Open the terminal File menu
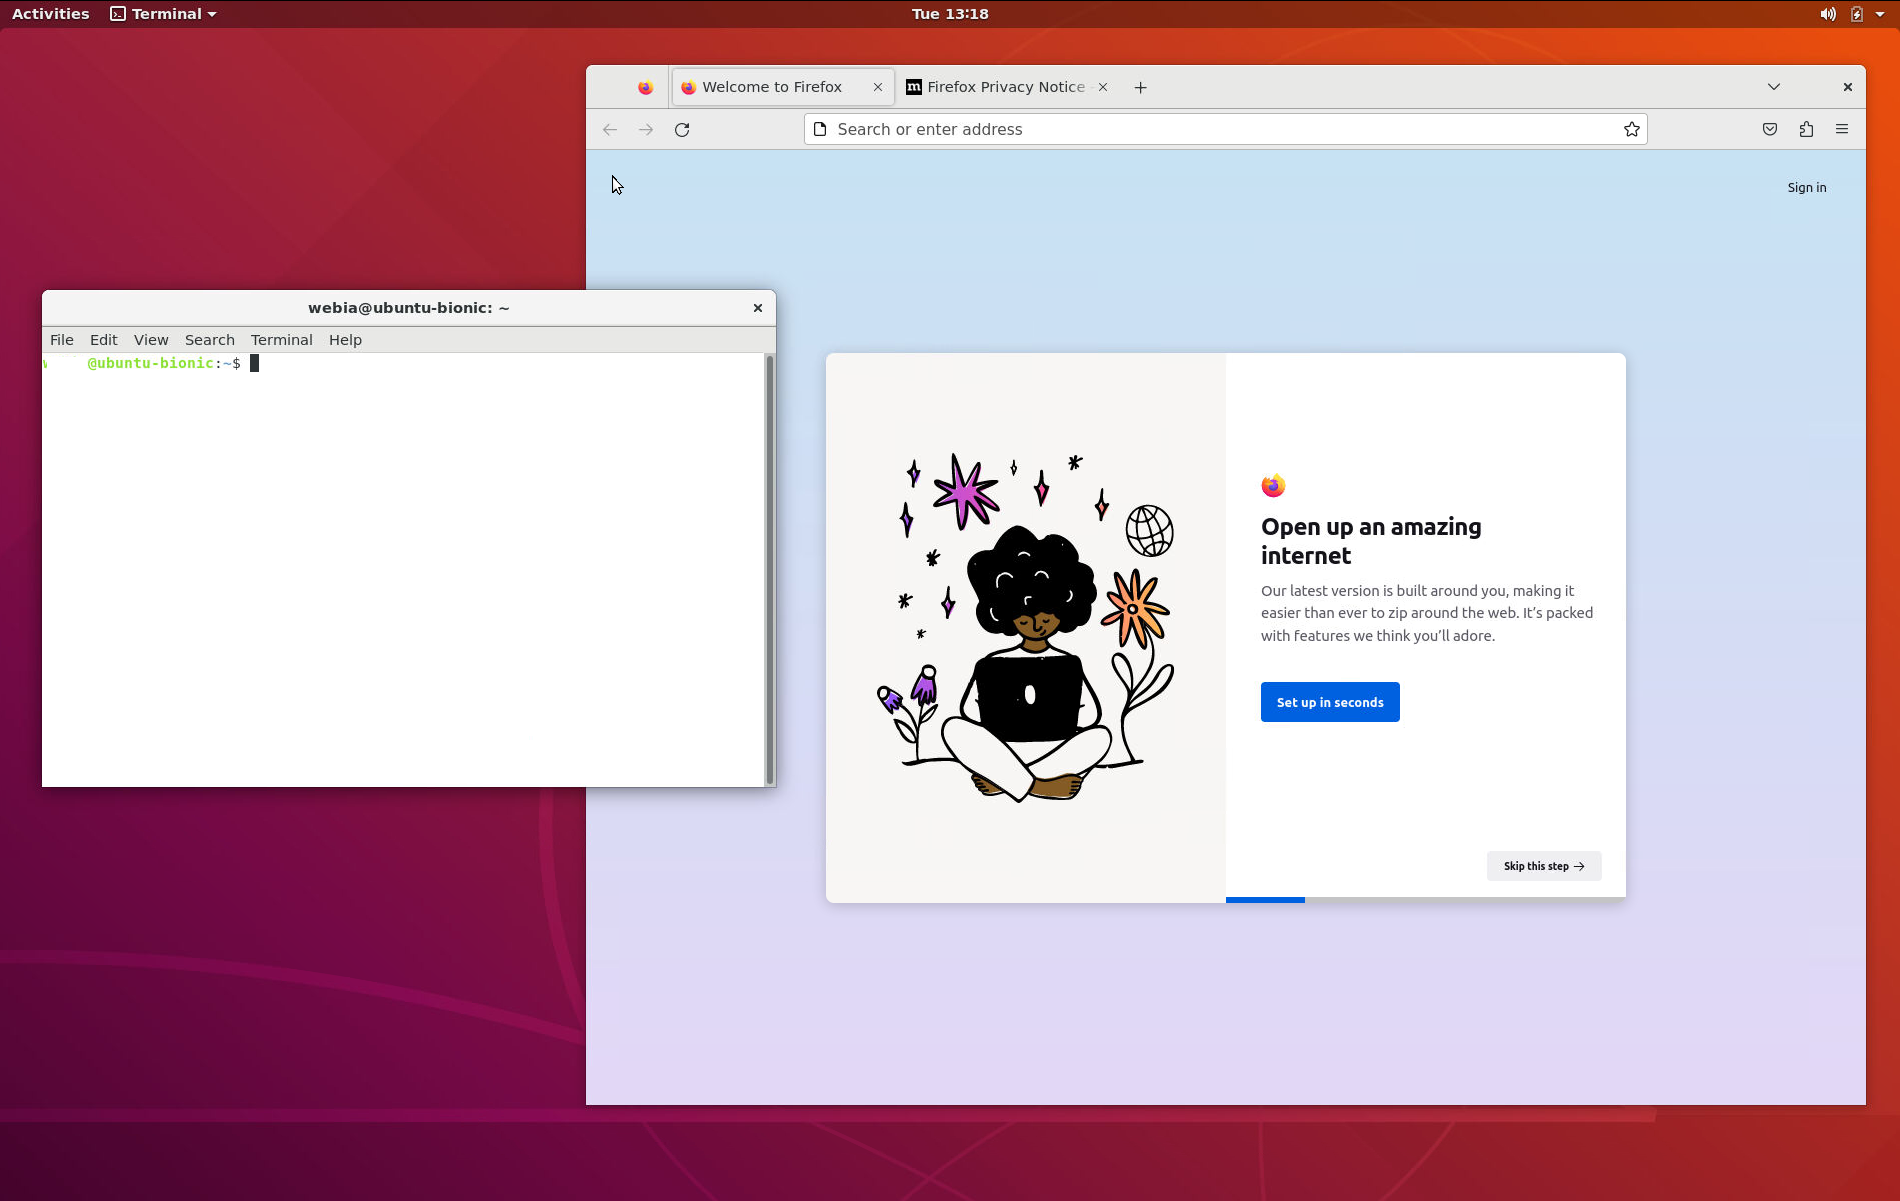1900x1201 pixels. 62,340
